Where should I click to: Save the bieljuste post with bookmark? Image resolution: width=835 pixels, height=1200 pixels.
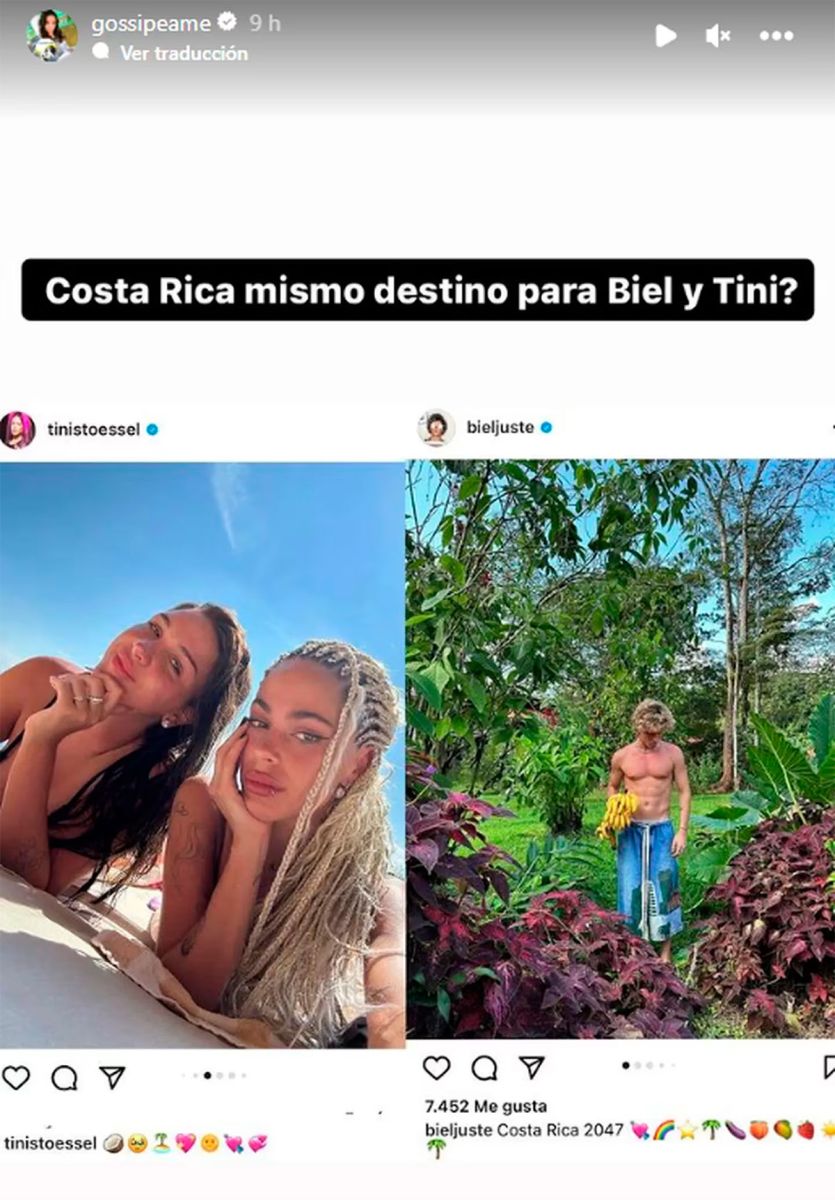(828, 1068)
